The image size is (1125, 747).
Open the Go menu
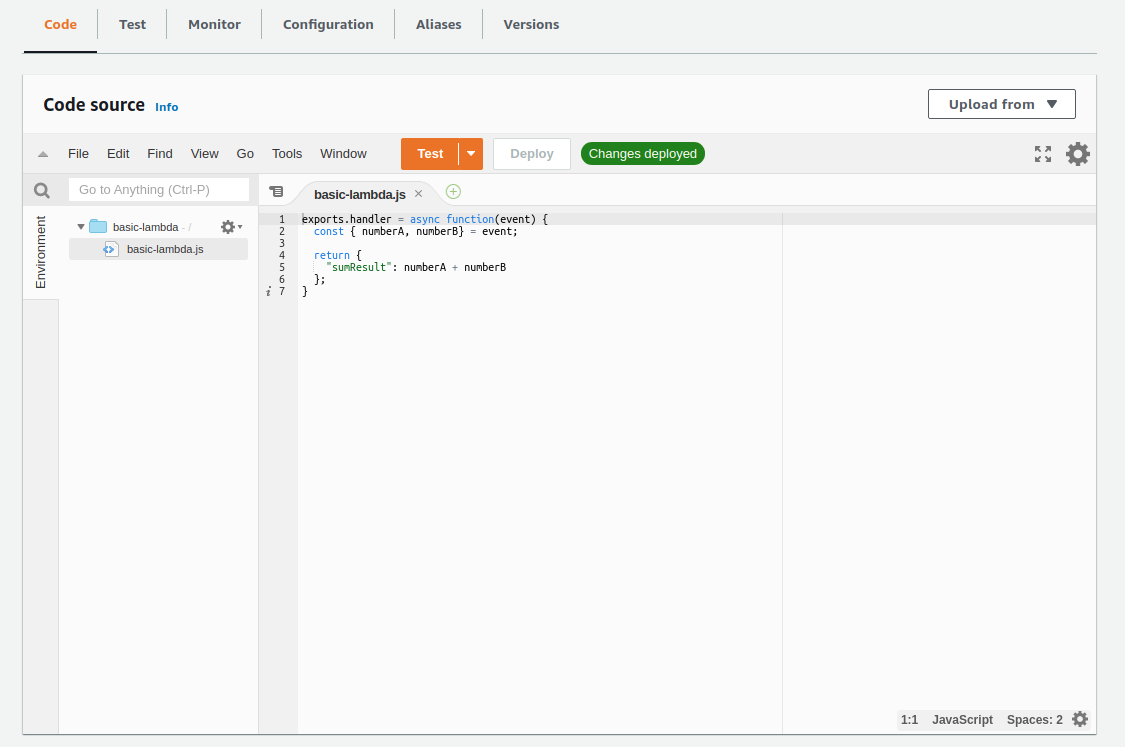pos(245,154)
